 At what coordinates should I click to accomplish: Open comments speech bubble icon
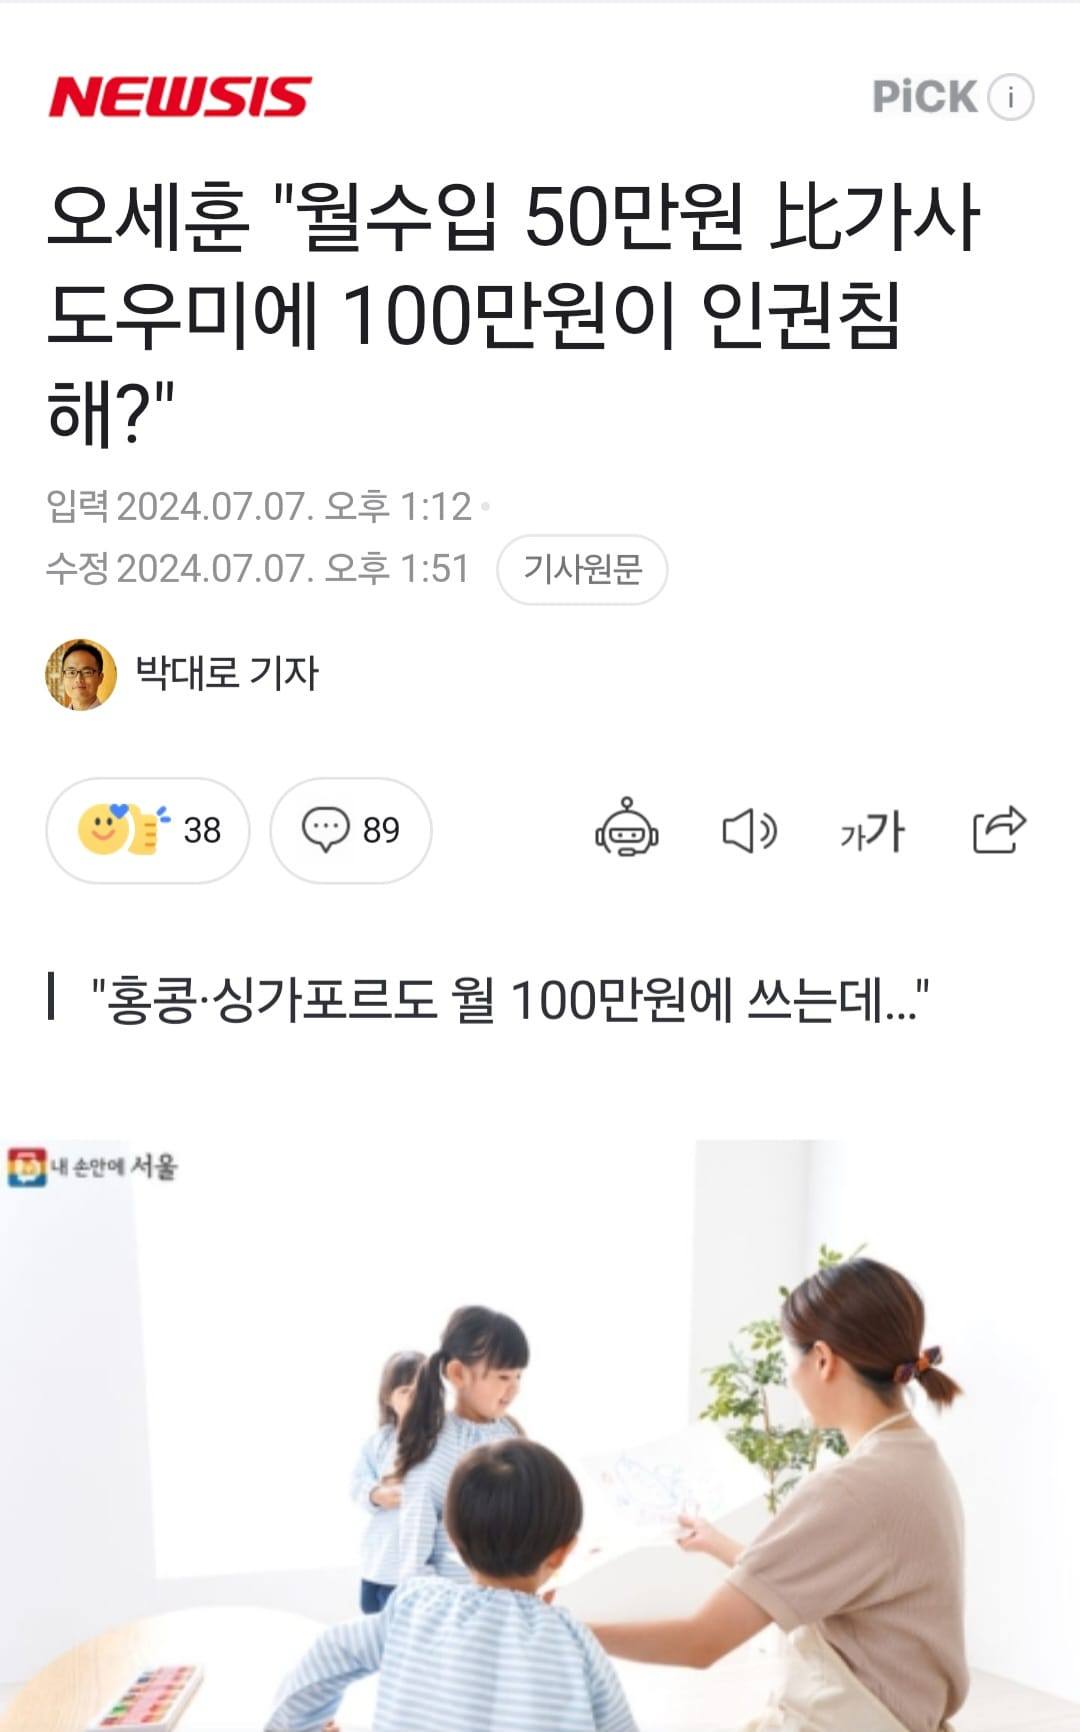(x=325, y=830)
